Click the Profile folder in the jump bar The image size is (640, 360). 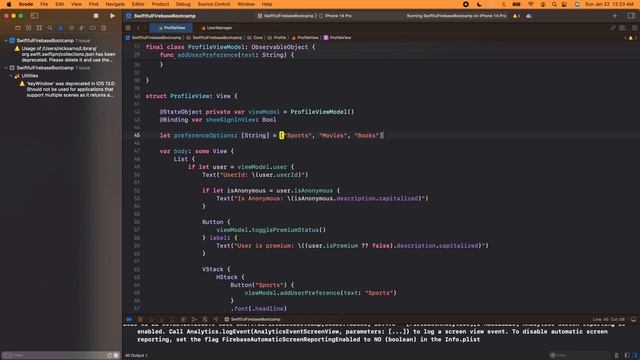tap(277, 38)
